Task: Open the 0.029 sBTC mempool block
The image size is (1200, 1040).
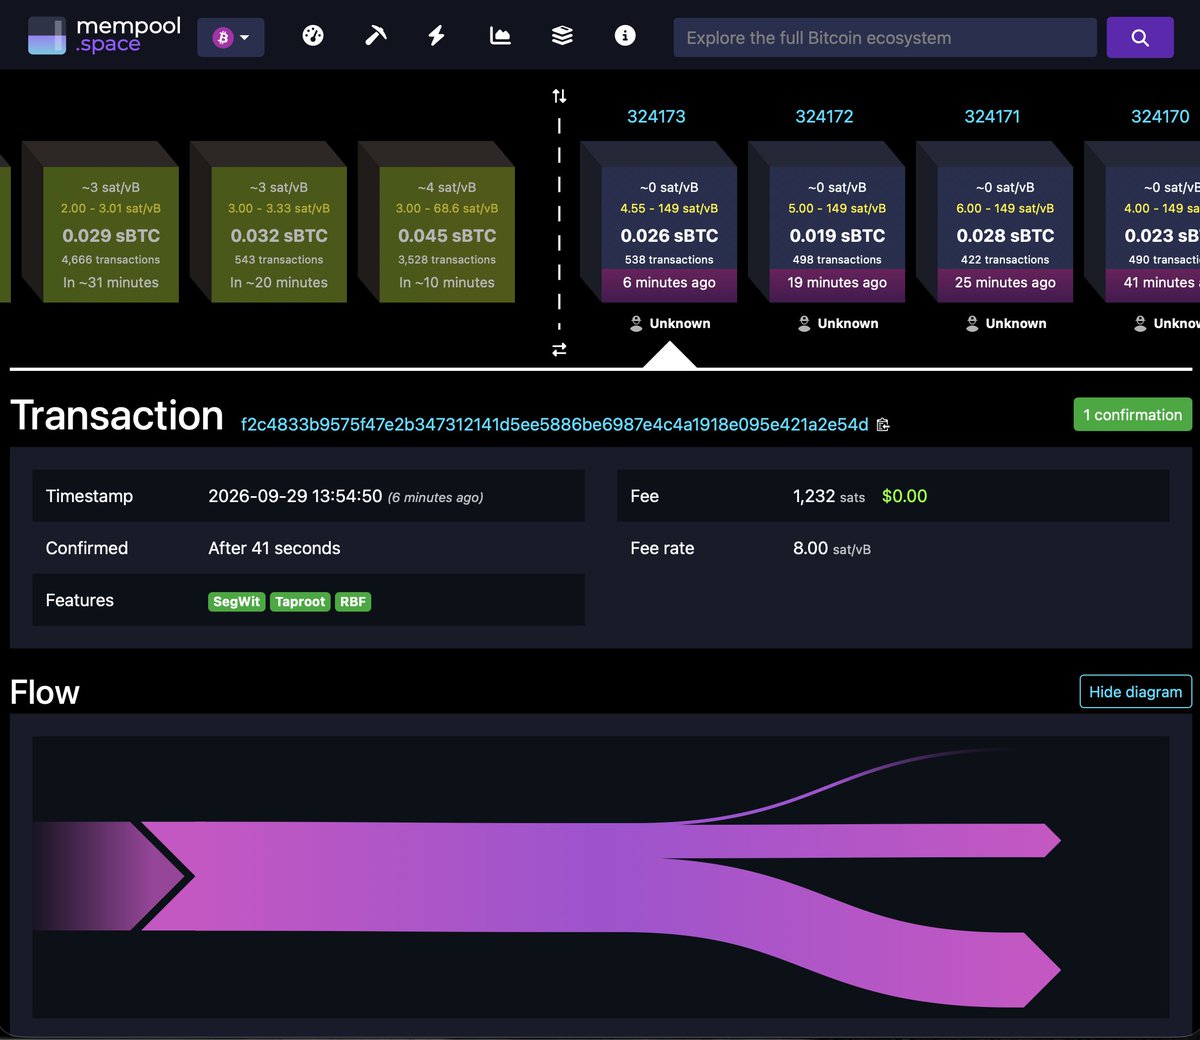Action: point(111,234)
